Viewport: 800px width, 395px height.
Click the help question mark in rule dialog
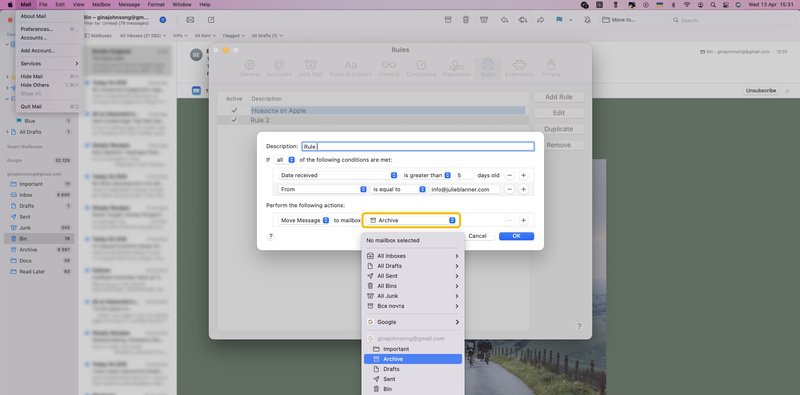pos(270,236)
